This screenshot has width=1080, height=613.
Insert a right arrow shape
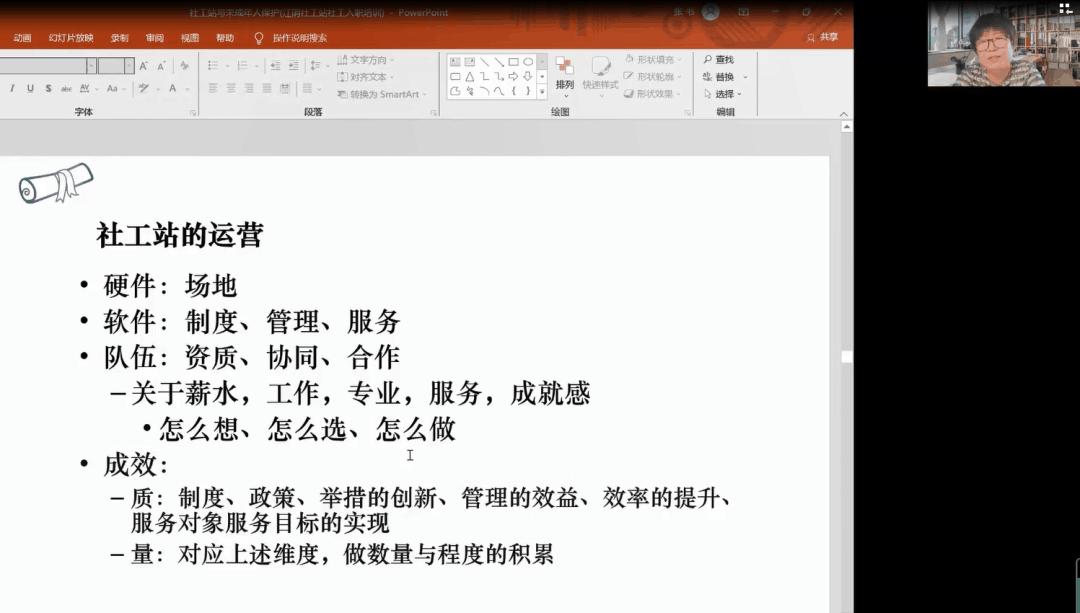513,76
